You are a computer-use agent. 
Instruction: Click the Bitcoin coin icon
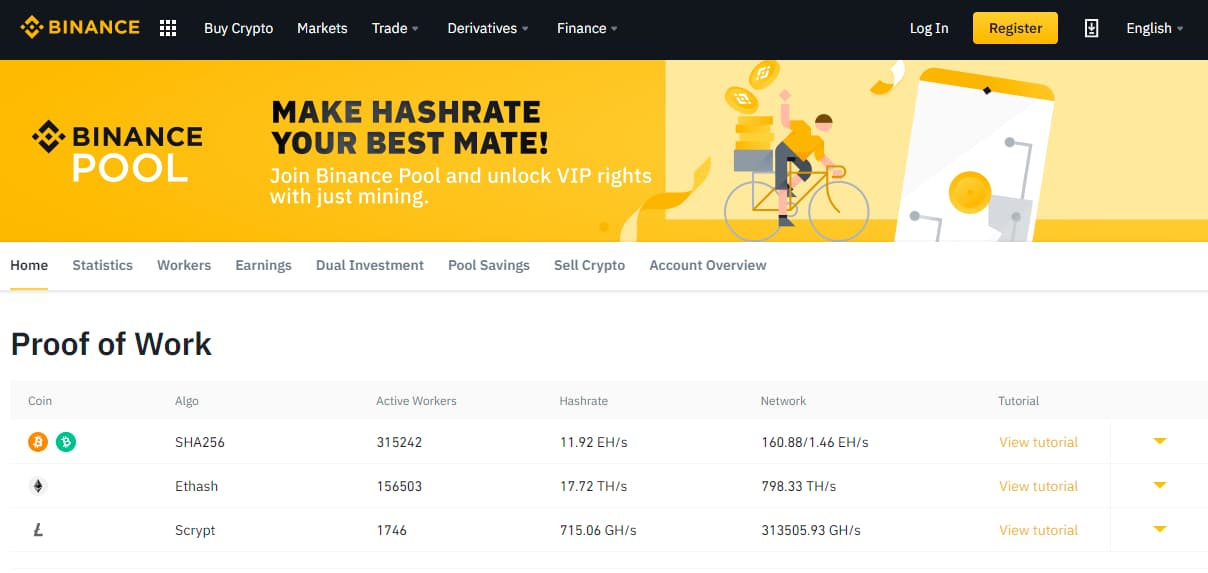tap(38, 442)
